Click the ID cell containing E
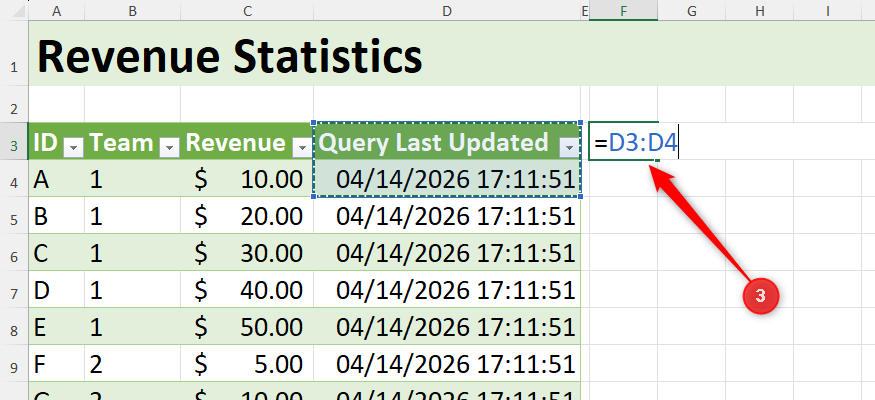Screen dimensions: 875x400 (x=56, y=326)
